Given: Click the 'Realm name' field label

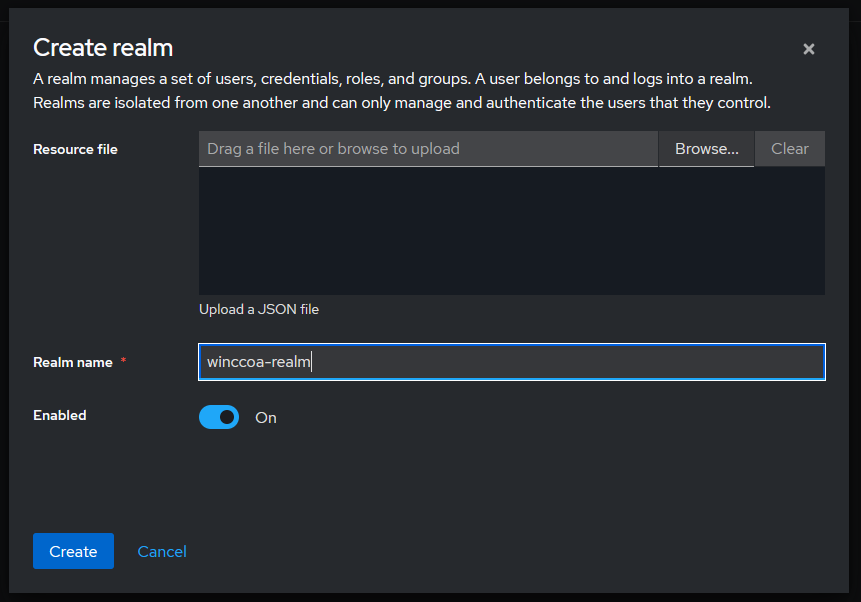Looking at the screenshot, I should pos(73,362).
